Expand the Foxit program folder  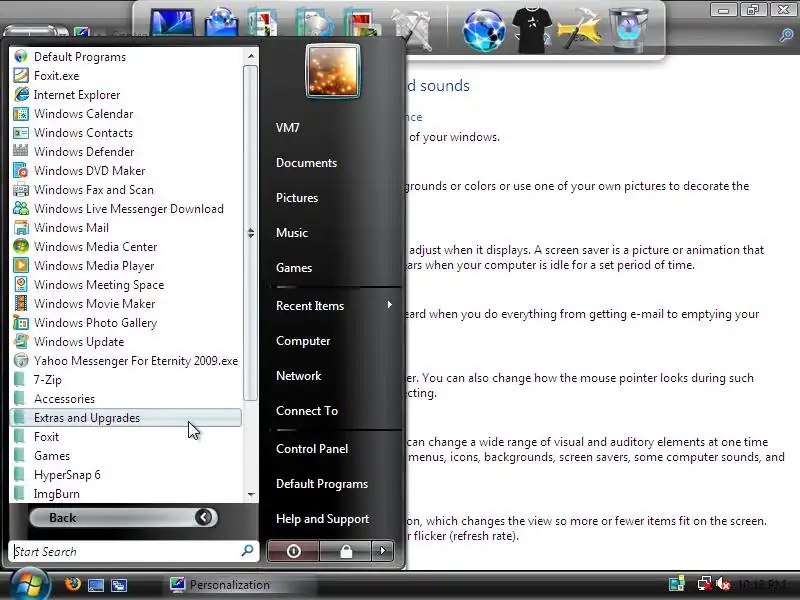pos(126,437)
